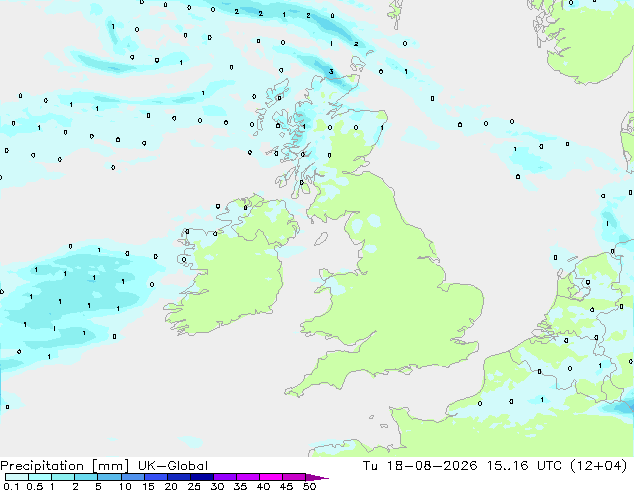Click the "15..16 UTC" time label
This screenshot has width=634, height=490.
point(524,466)
